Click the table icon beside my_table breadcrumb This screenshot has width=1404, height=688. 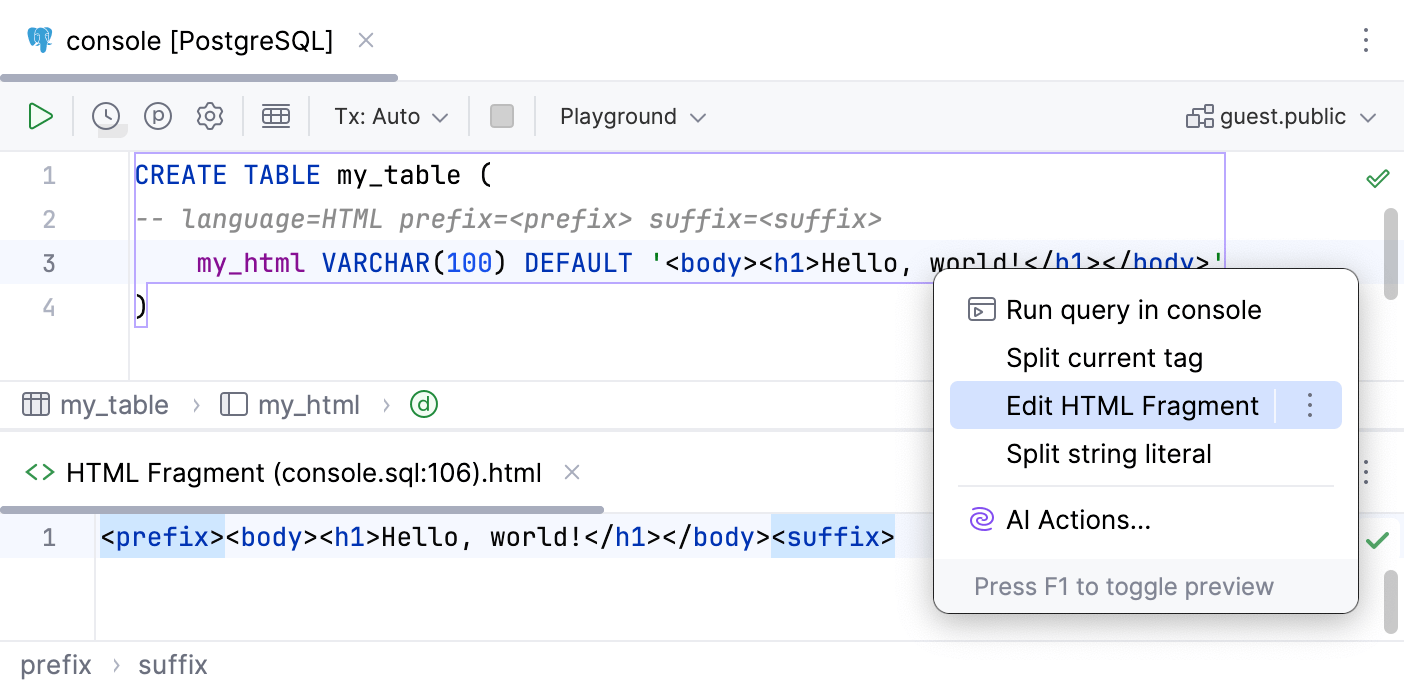[x=36, y=404]
